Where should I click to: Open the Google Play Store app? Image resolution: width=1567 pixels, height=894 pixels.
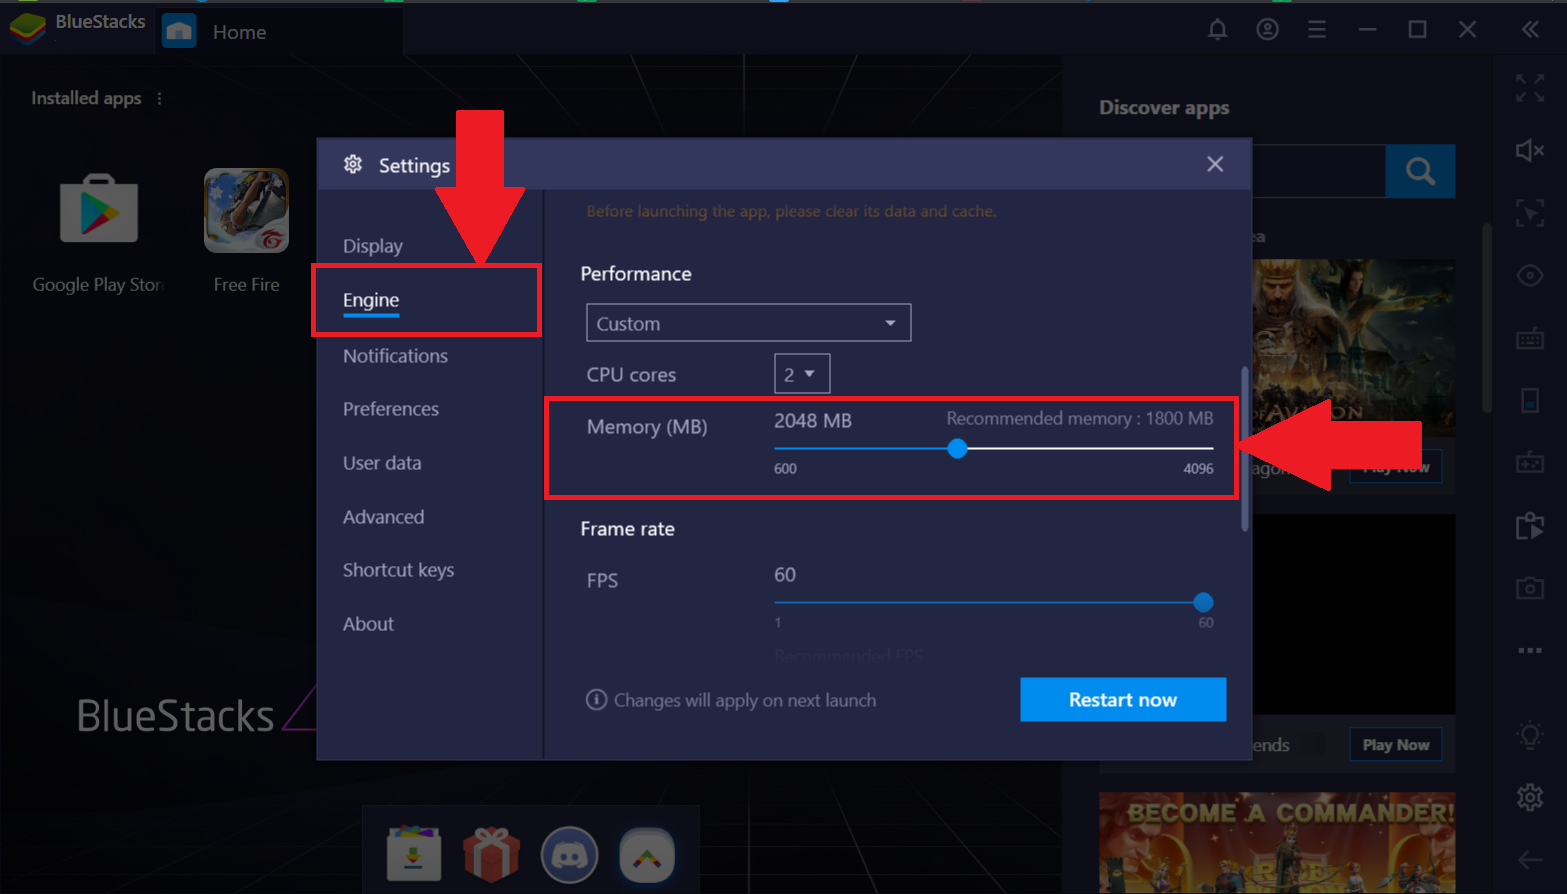[x=98, y=209]
